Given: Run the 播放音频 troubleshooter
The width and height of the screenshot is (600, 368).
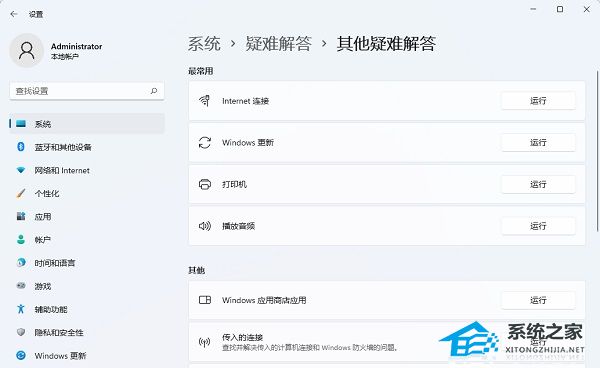Looking at the screenshot, I should click(538, 226).
